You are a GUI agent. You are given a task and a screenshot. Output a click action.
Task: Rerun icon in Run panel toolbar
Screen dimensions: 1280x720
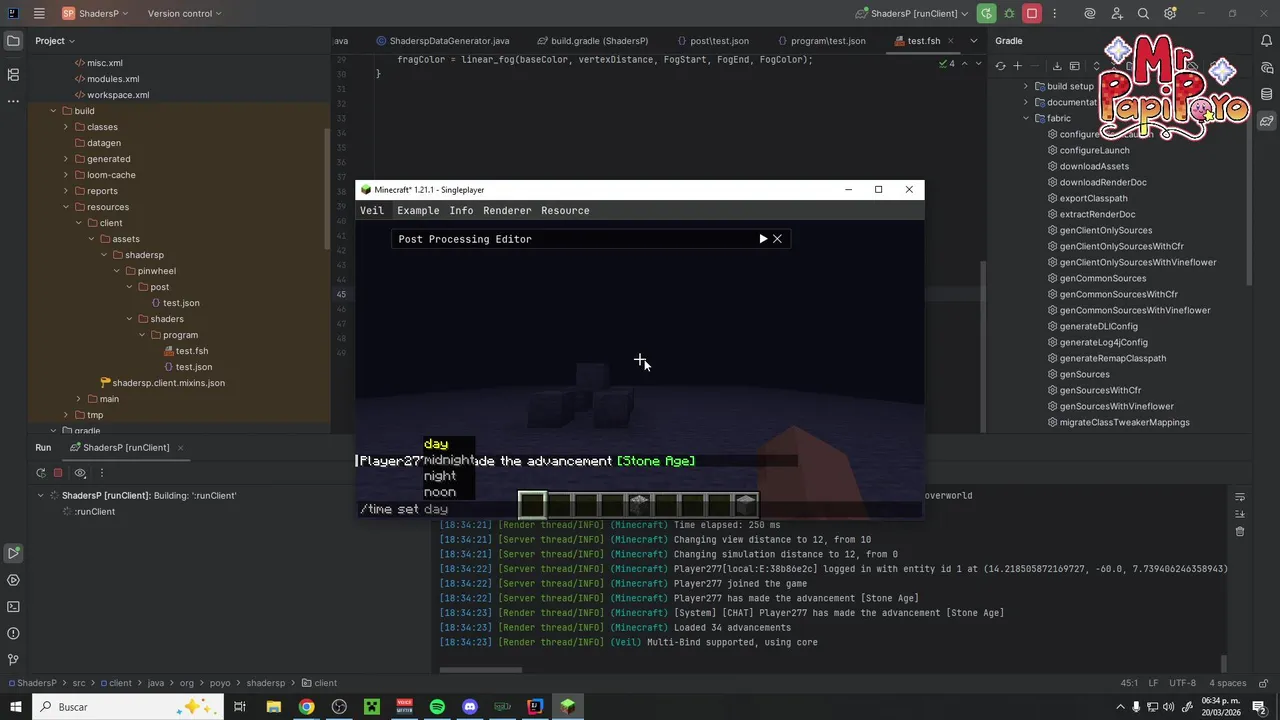(41, 473)
